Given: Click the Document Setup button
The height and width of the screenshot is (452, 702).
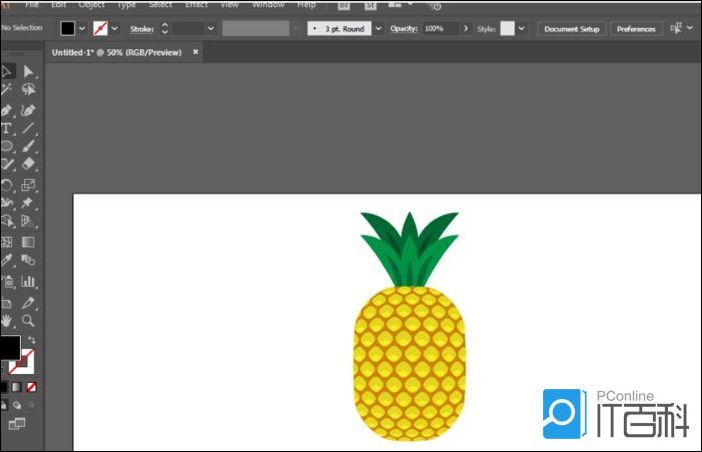Looking at the screenshot, I should (x=571, y=29).
